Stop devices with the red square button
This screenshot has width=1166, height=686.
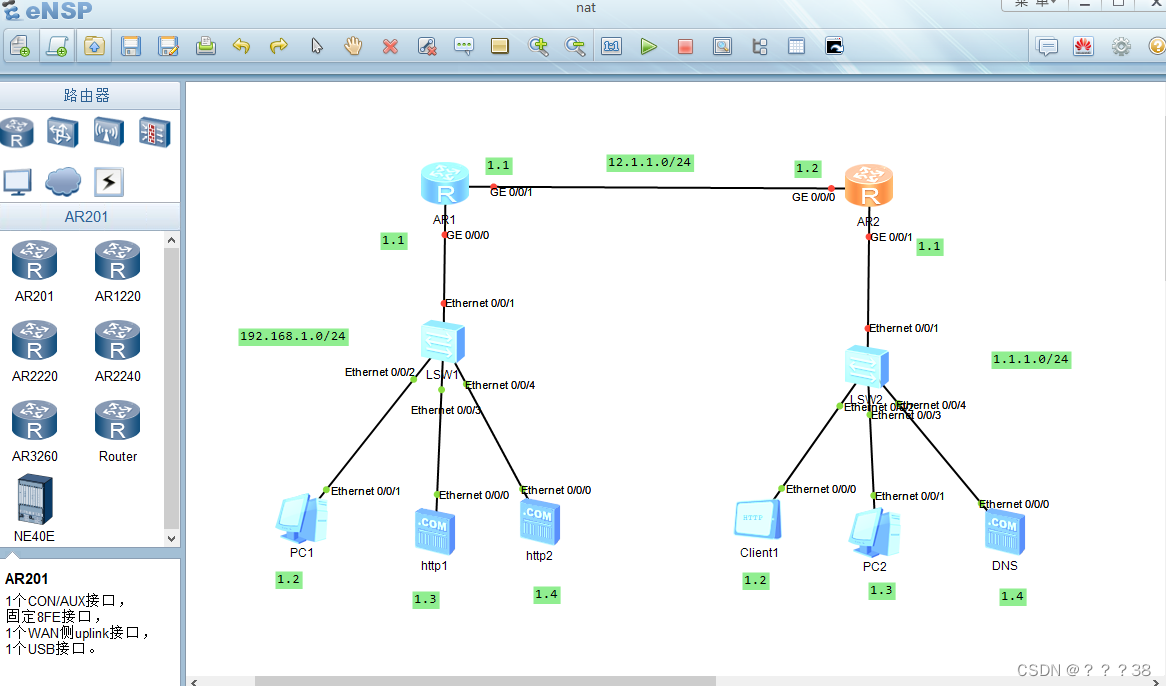tap(686, 47)
